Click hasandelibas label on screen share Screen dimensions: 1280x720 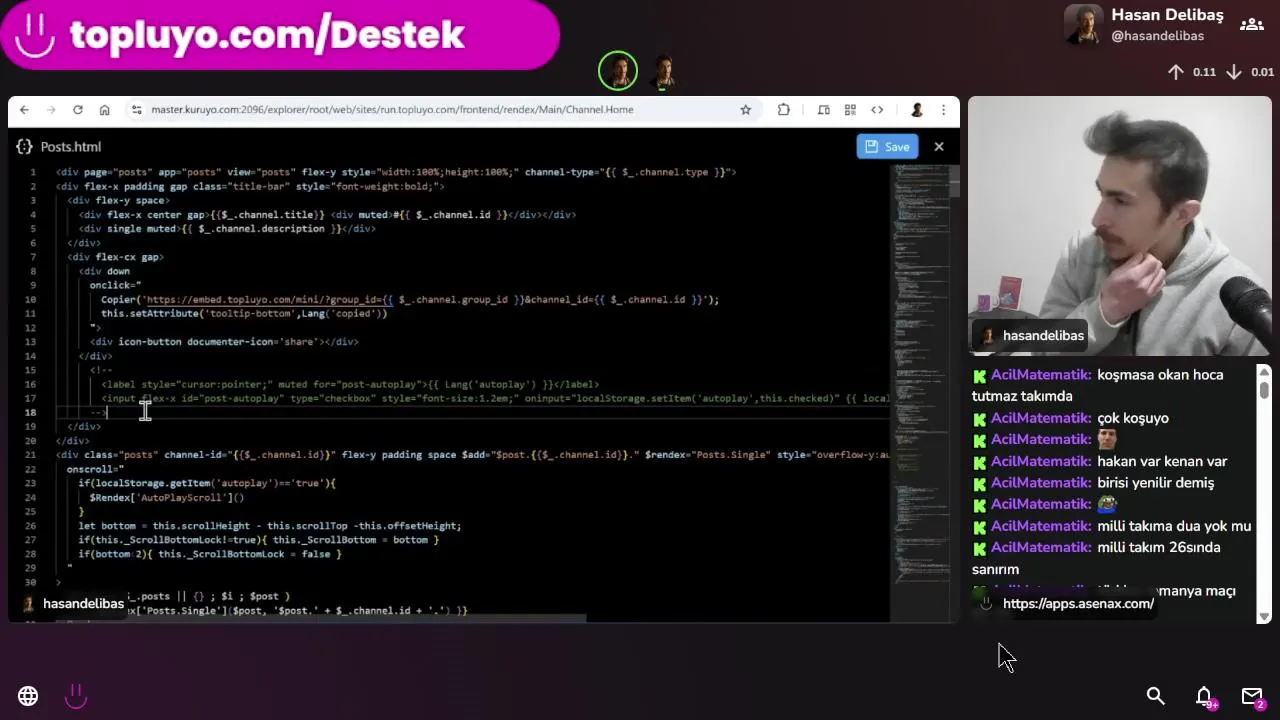click(83, 604)
